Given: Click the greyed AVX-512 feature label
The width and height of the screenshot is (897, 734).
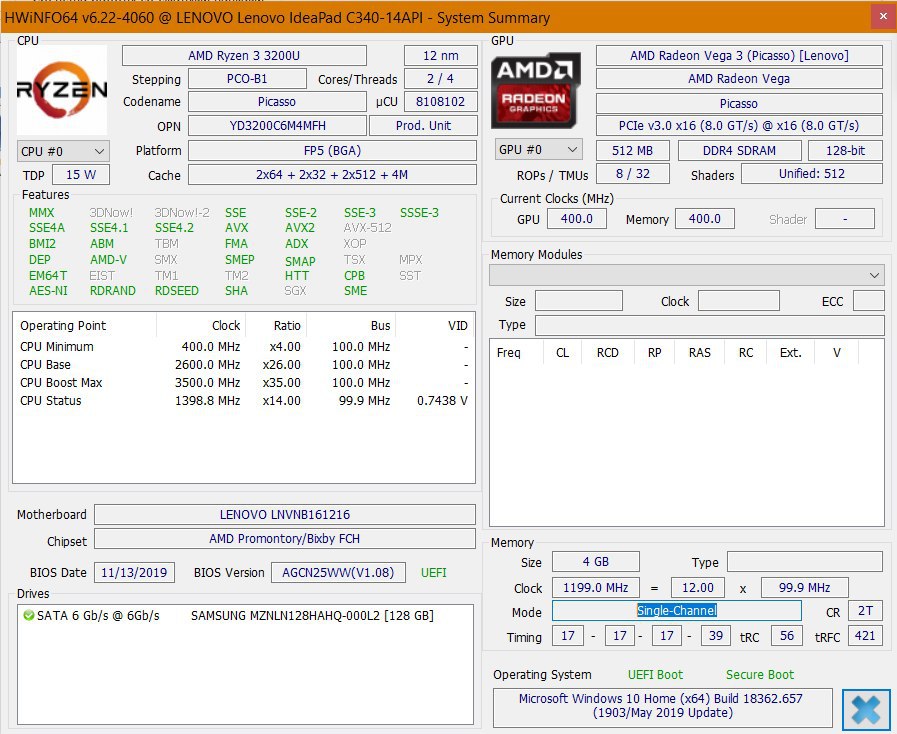Looking at the screenshot, I should [x=367, y=228].
